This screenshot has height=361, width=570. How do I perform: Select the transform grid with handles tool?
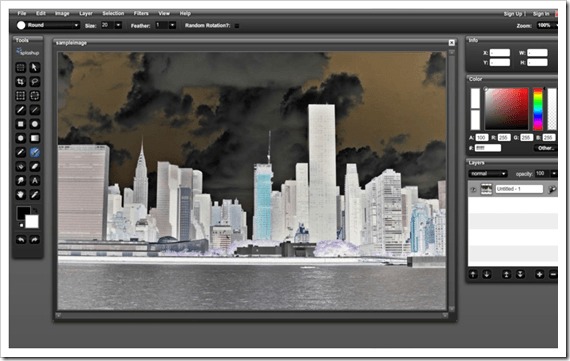click(x=21, y=96)
